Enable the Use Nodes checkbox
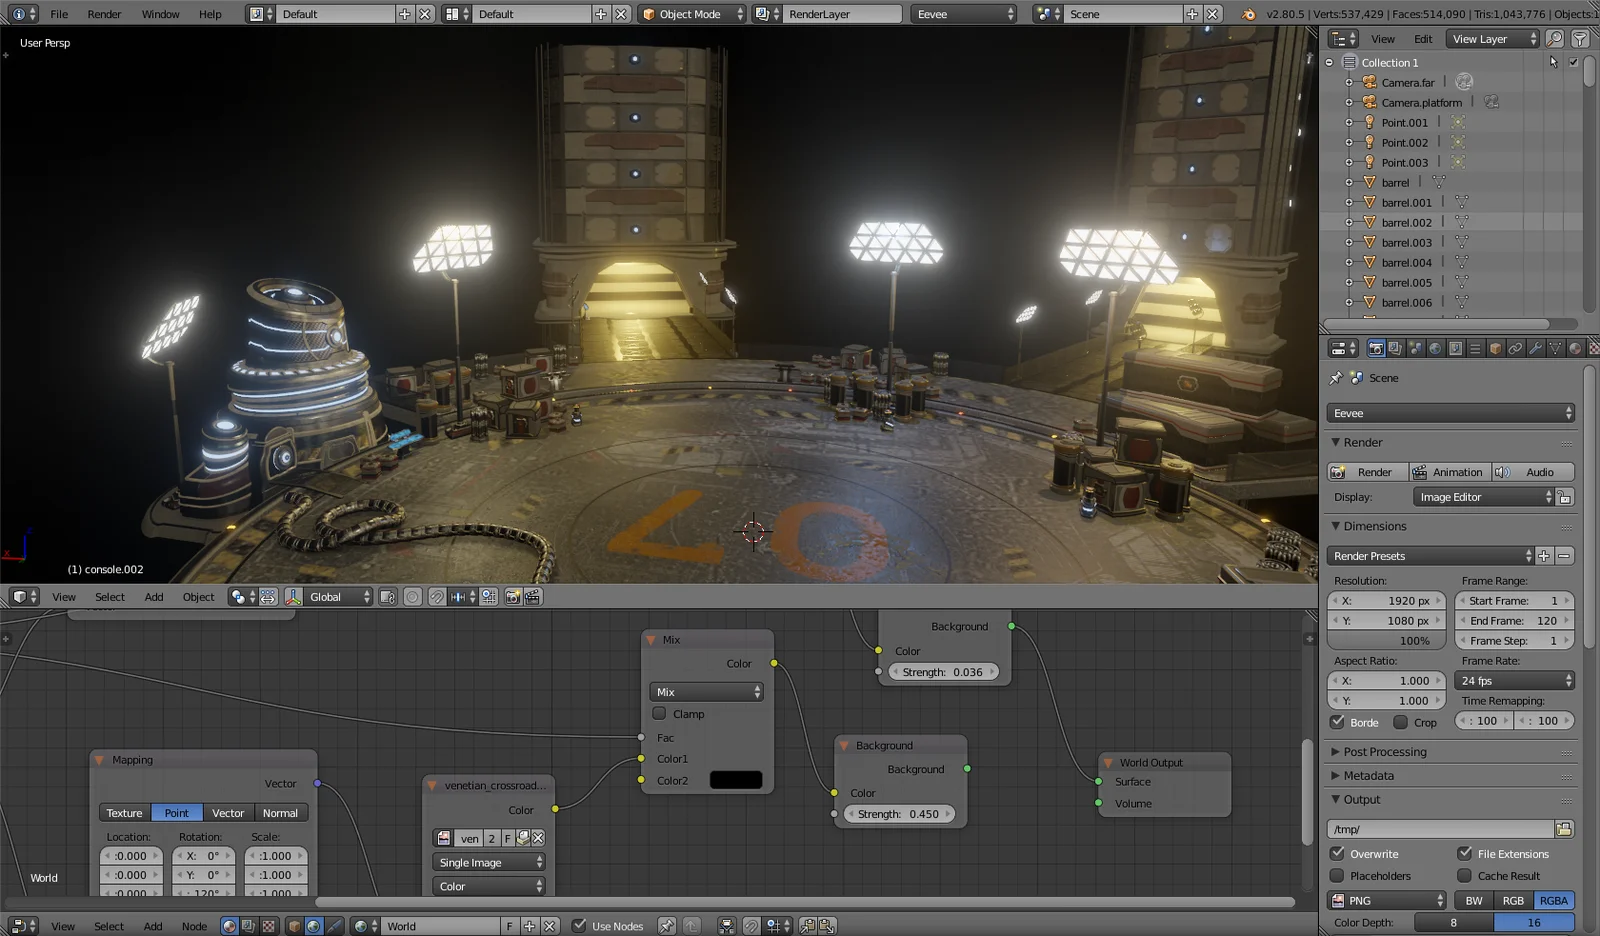1600x936 pixels. (x=578, y=925)
